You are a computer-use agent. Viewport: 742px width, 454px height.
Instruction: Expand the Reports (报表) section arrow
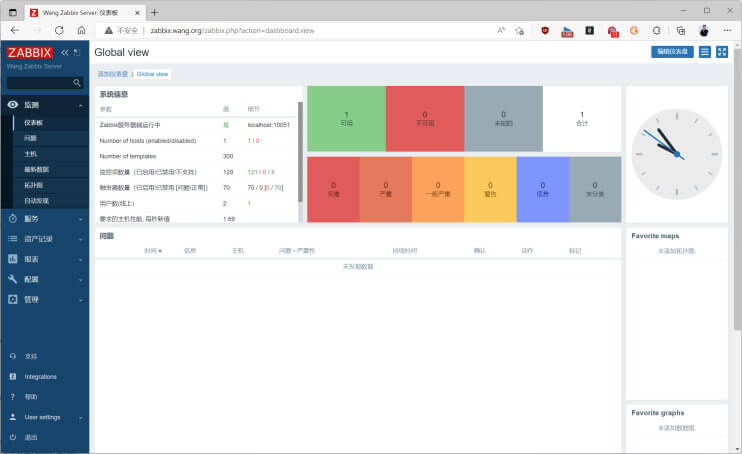[80, 259]
